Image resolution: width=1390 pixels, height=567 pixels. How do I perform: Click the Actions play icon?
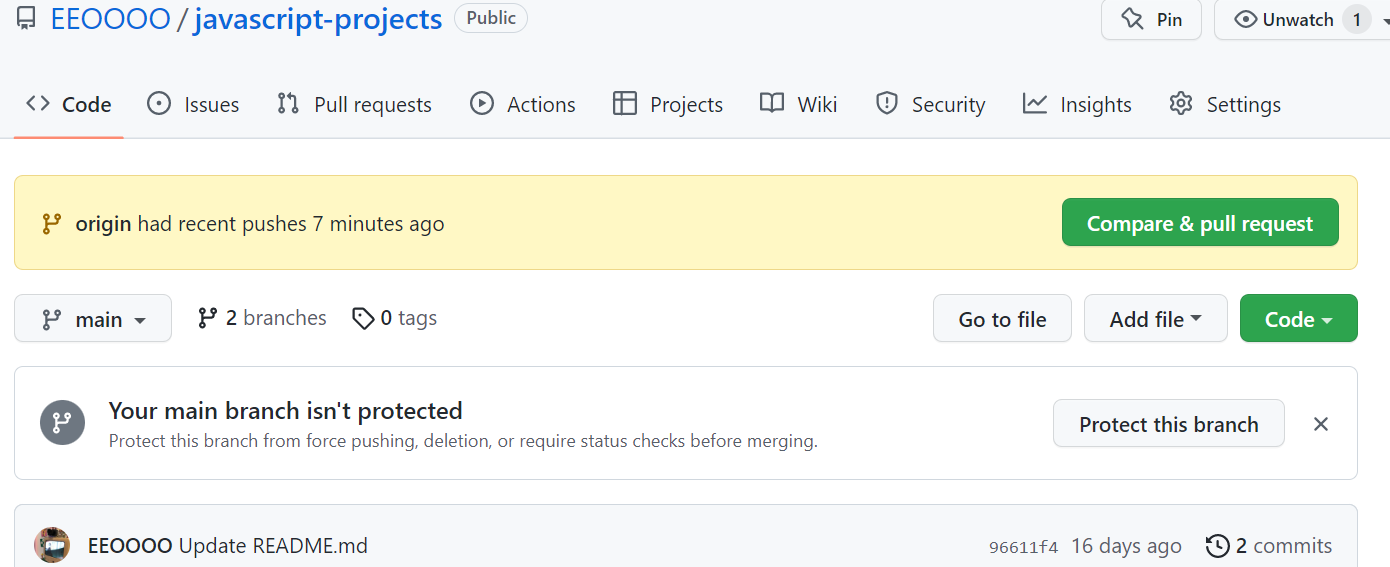click(x=482, y=104)
